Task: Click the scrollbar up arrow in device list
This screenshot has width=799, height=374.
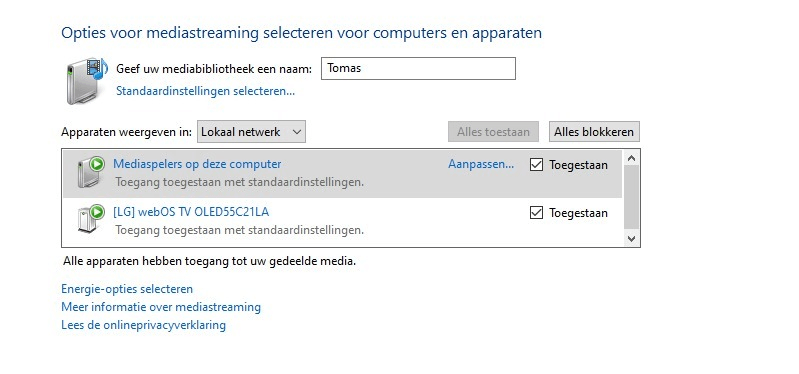Action: pyautogui.click(x=631, y=158)
